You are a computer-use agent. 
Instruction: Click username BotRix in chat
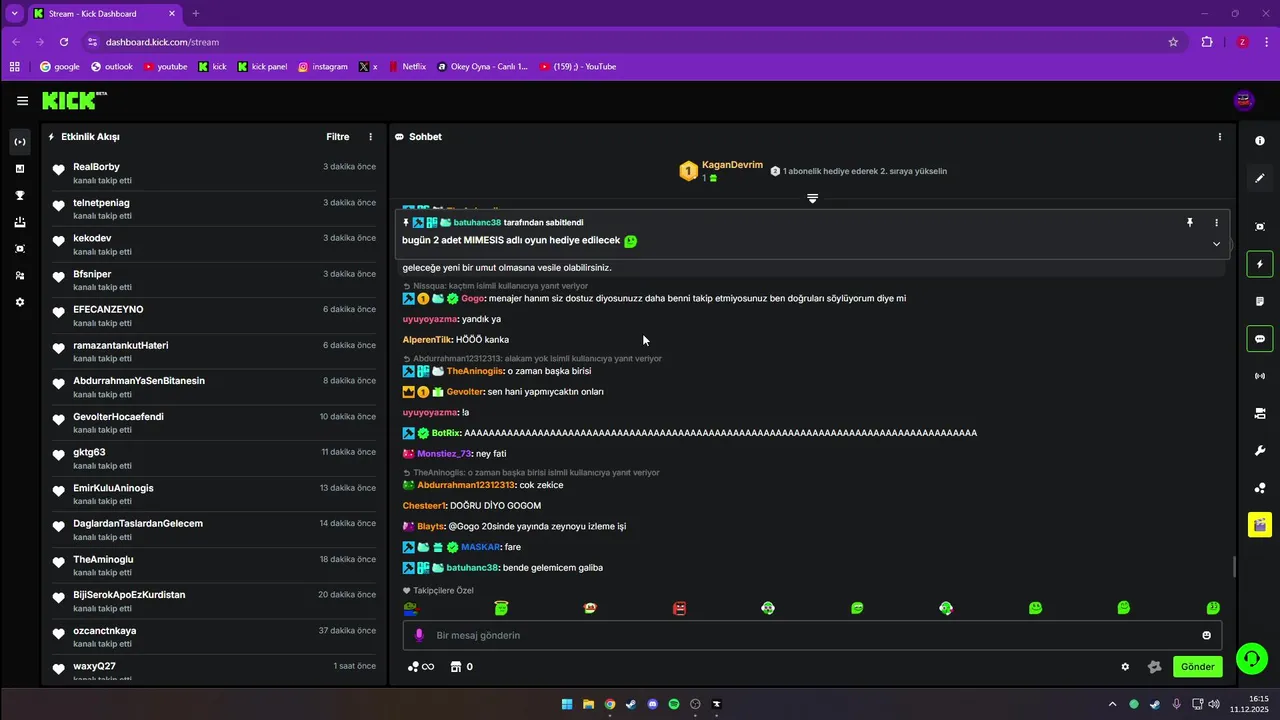pyautogui.click(x=446, y=433)
